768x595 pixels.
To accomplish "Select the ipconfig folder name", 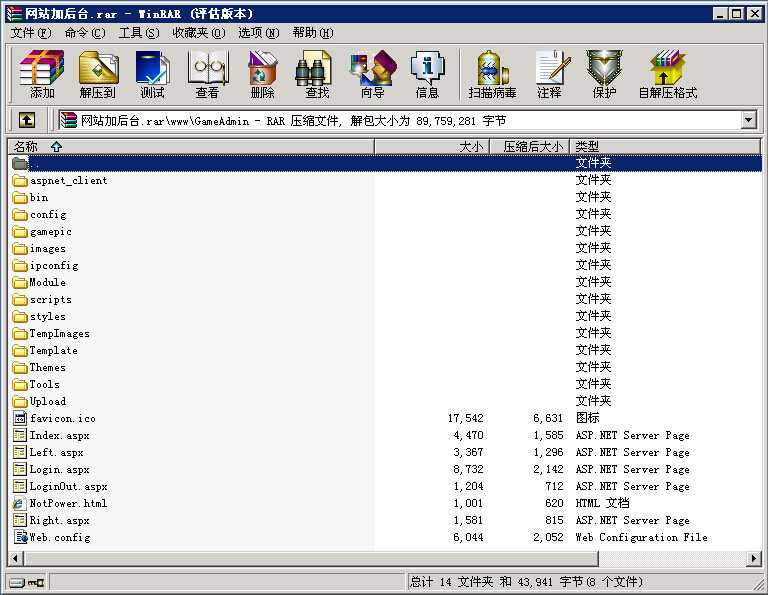I will [x=54, y=265].
